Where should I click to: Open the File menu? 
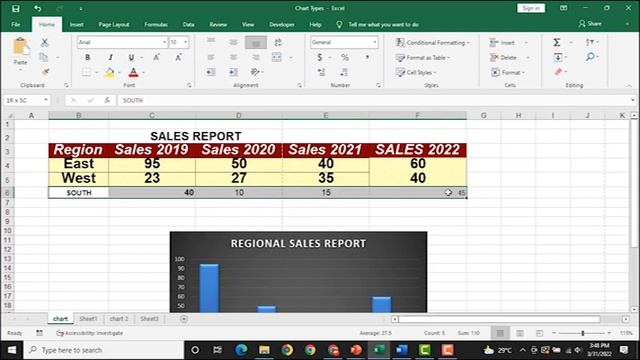[16, 24]
